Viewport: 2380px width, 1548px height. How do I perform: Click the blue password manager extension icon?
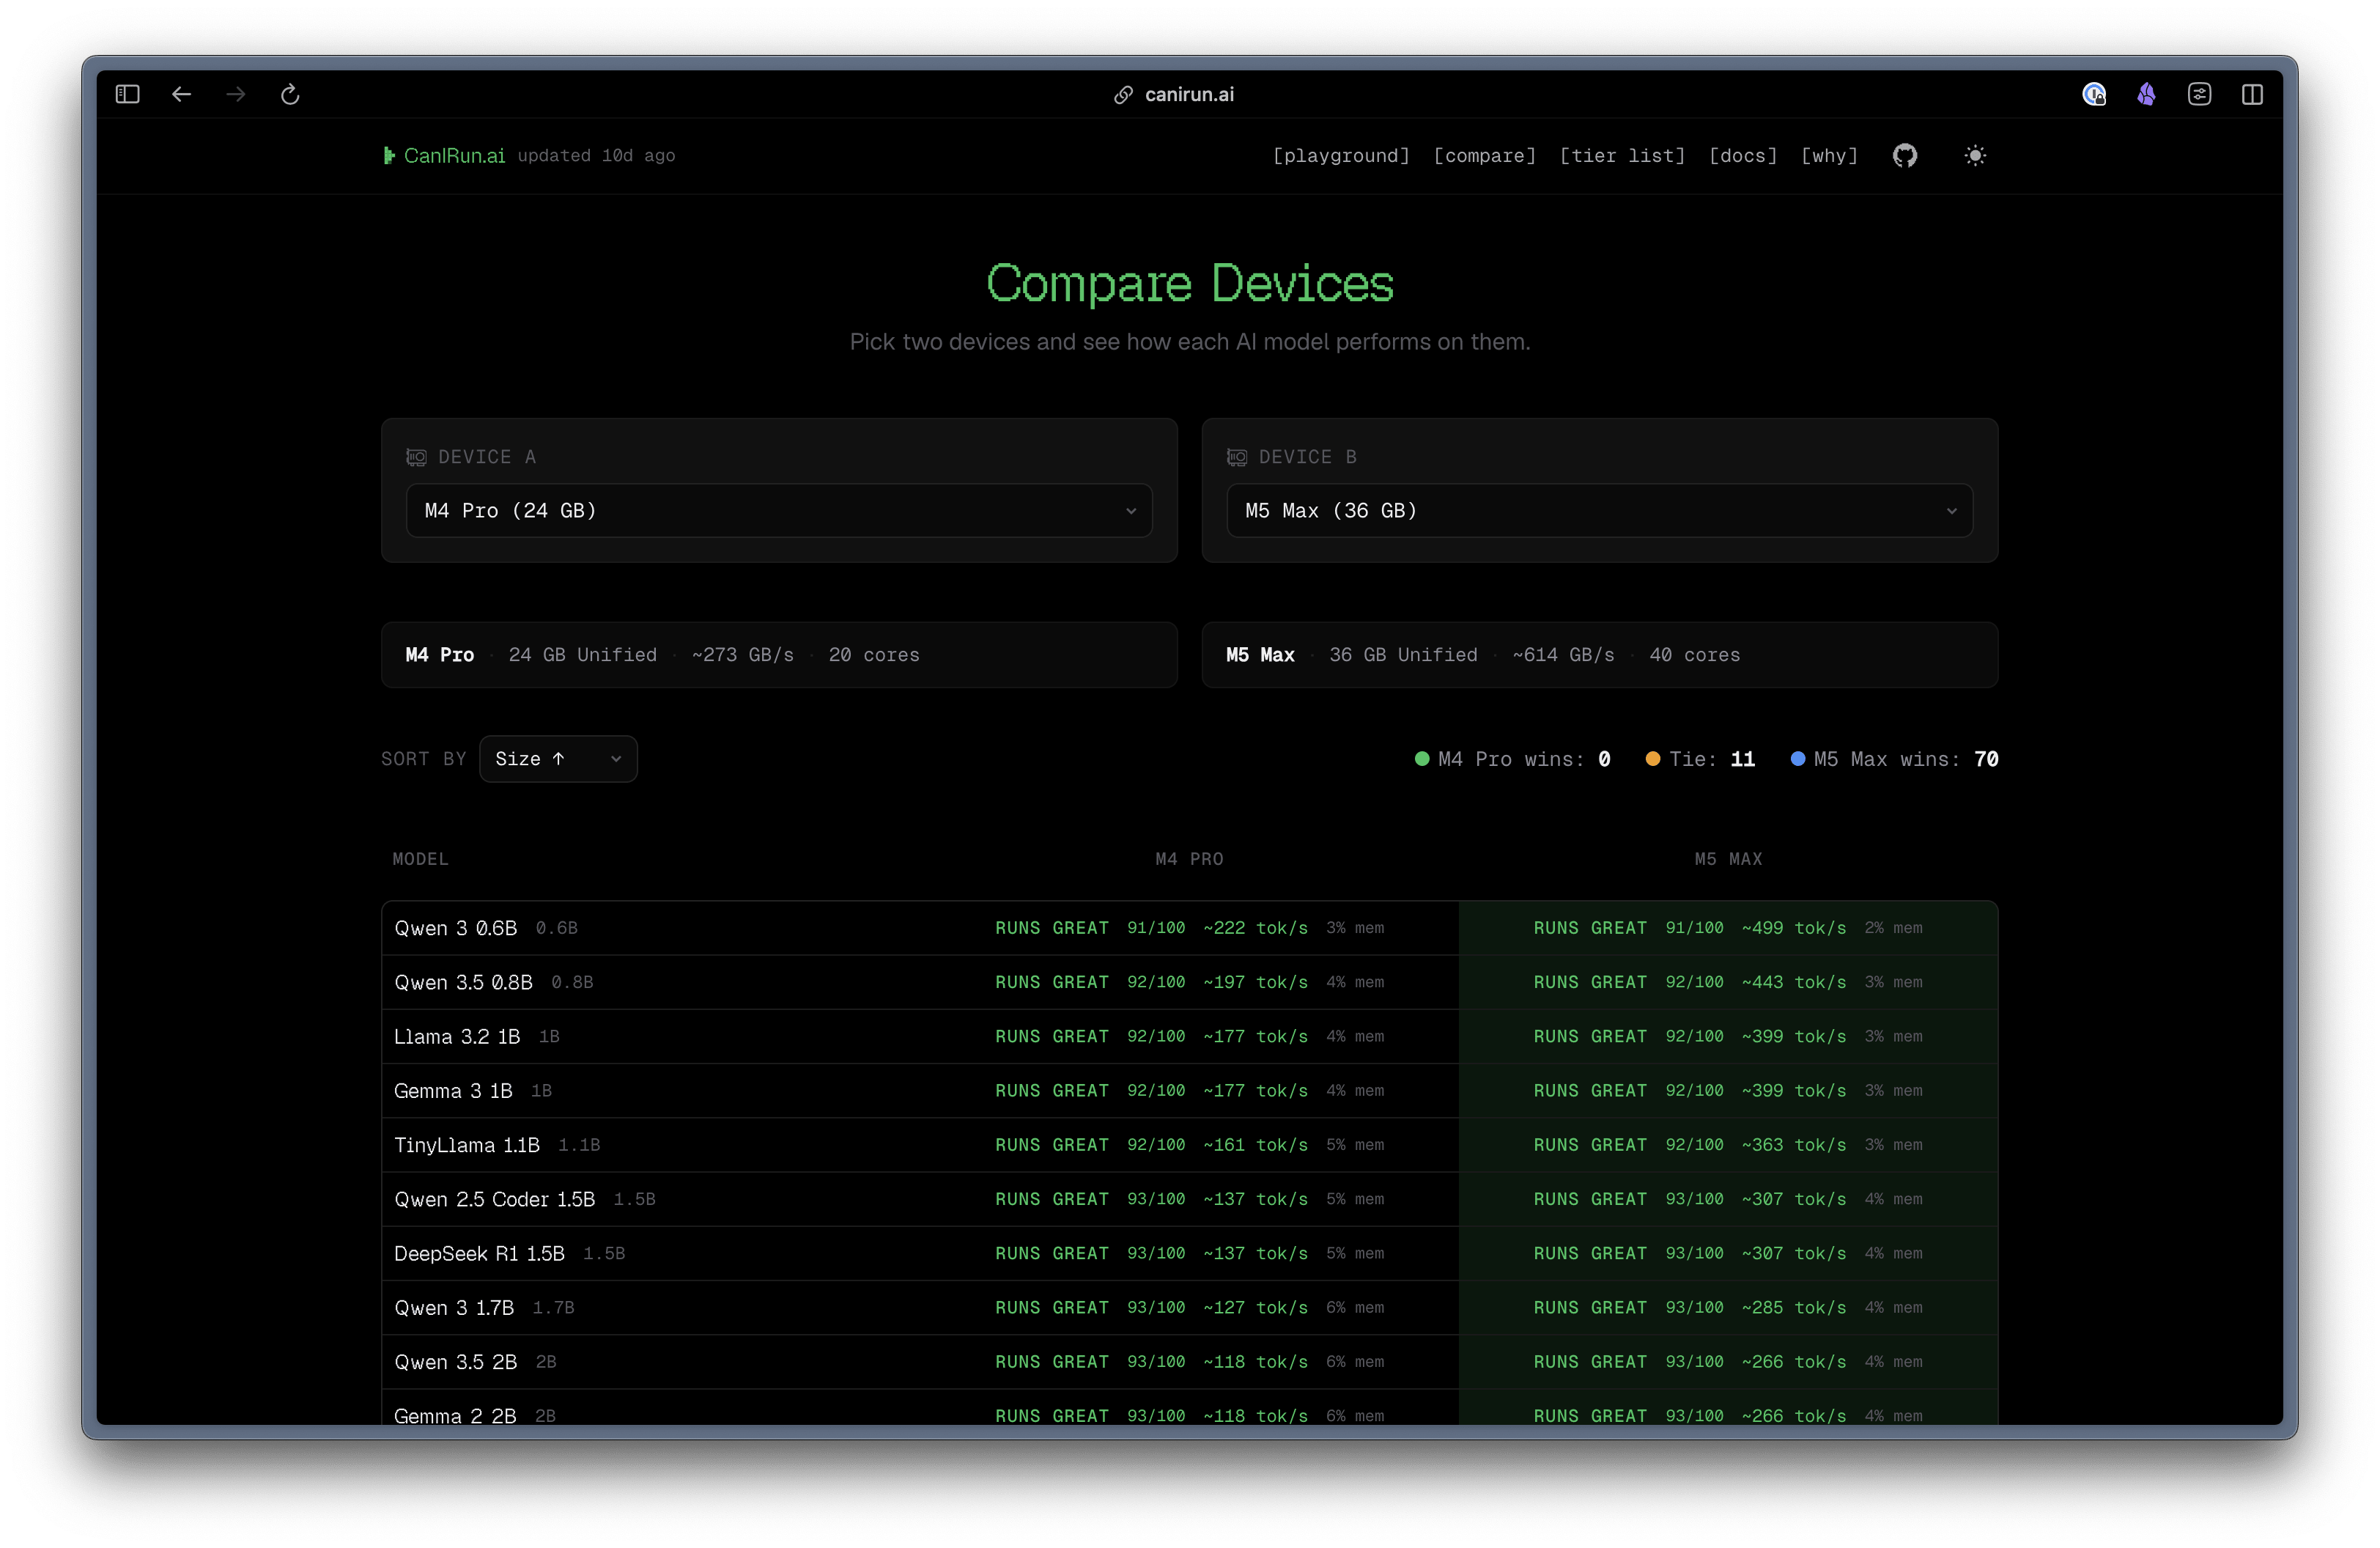(2094, 94)
